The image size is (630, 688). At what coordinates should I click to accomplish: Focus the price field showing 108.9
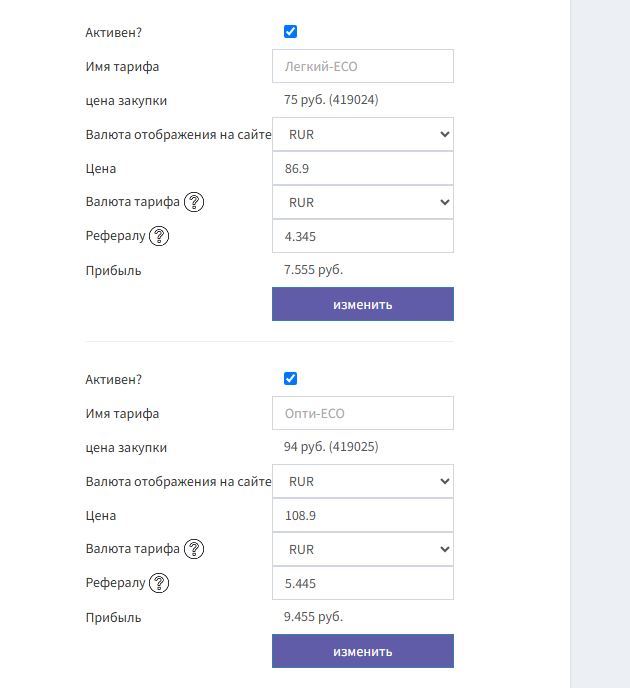point(362,515)
